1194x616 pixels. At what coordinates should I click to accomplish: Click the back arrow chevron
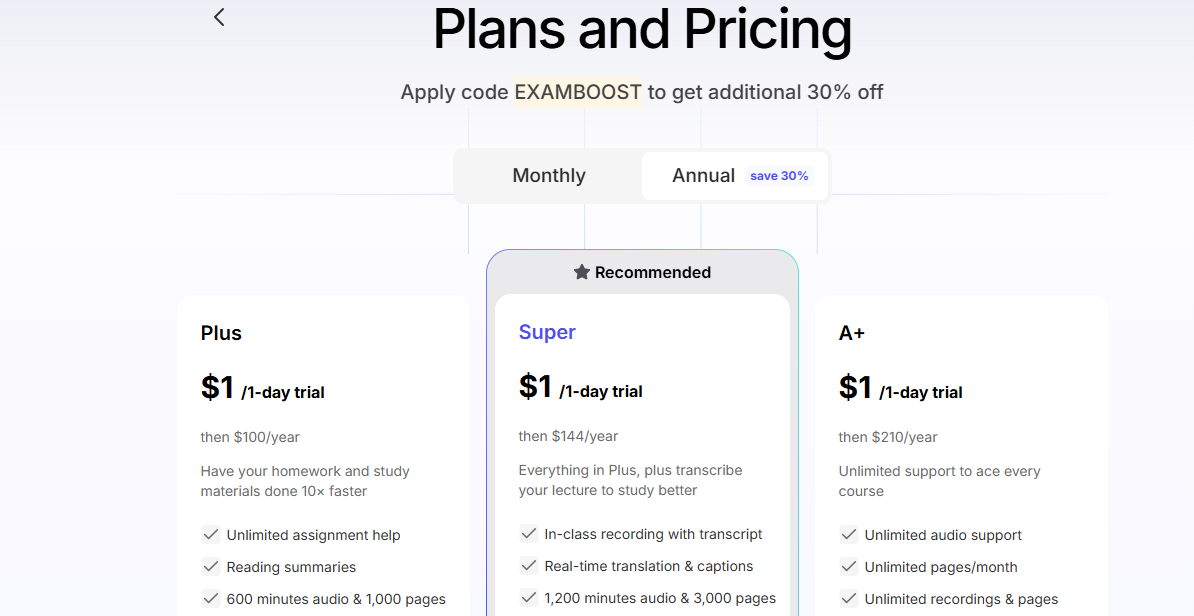tap(219, 17)
